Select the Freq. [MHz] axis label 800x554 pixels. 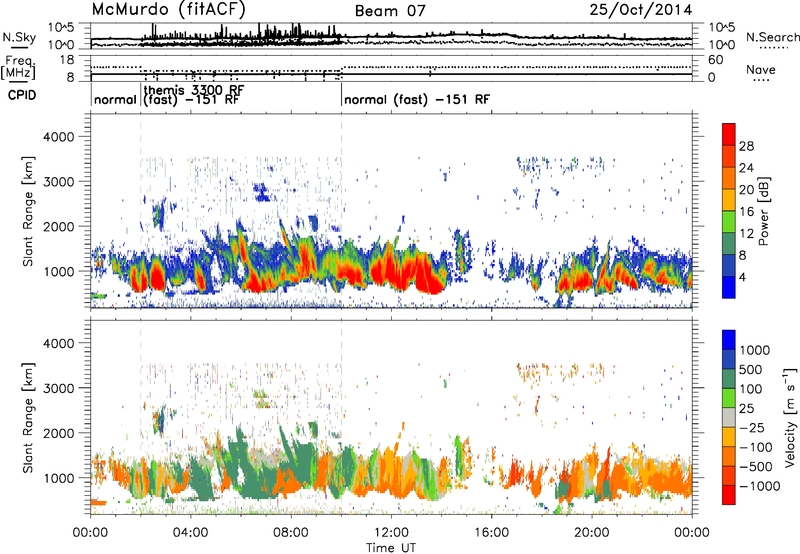tap(18, 67)
